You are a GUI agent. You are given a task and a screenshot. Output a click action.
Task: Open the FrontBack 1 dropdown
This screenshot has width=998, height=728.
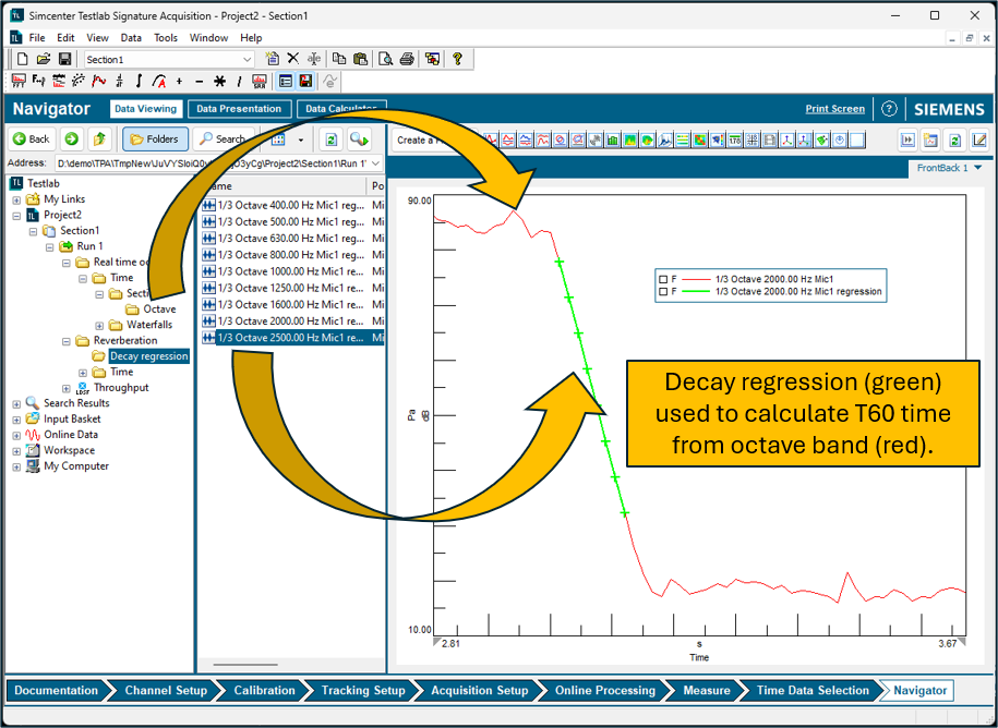pyautogui.click(x=978, y=168)
